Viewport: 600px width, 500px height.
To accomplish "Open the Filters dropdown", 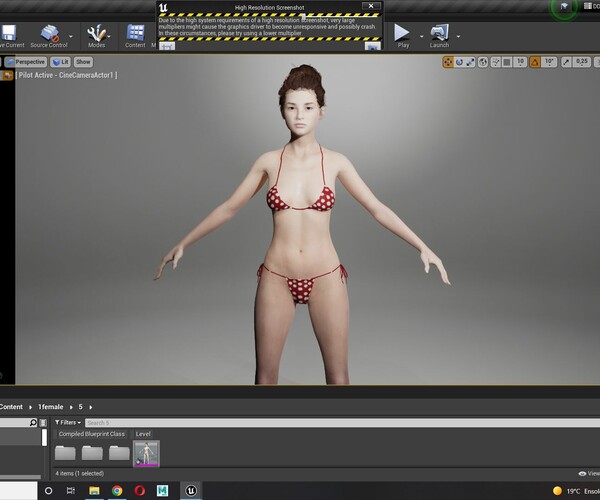I will pos(68,422).
